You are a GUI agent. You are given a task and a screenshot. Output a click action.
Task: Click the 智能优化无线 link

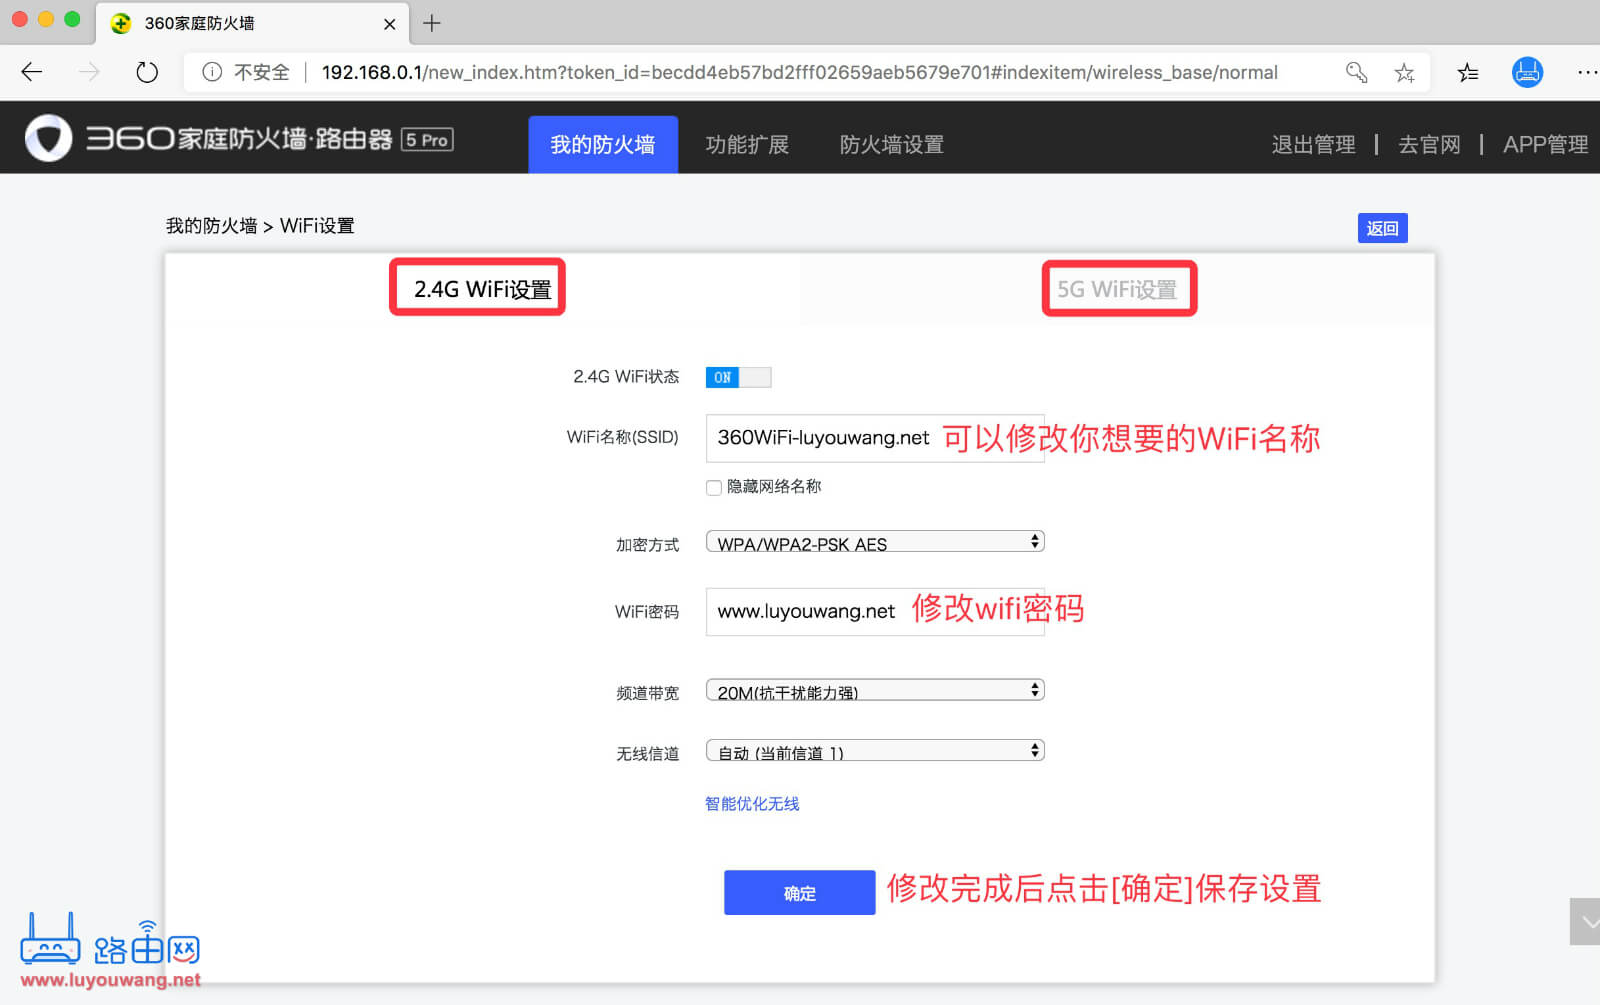point(750,803)
